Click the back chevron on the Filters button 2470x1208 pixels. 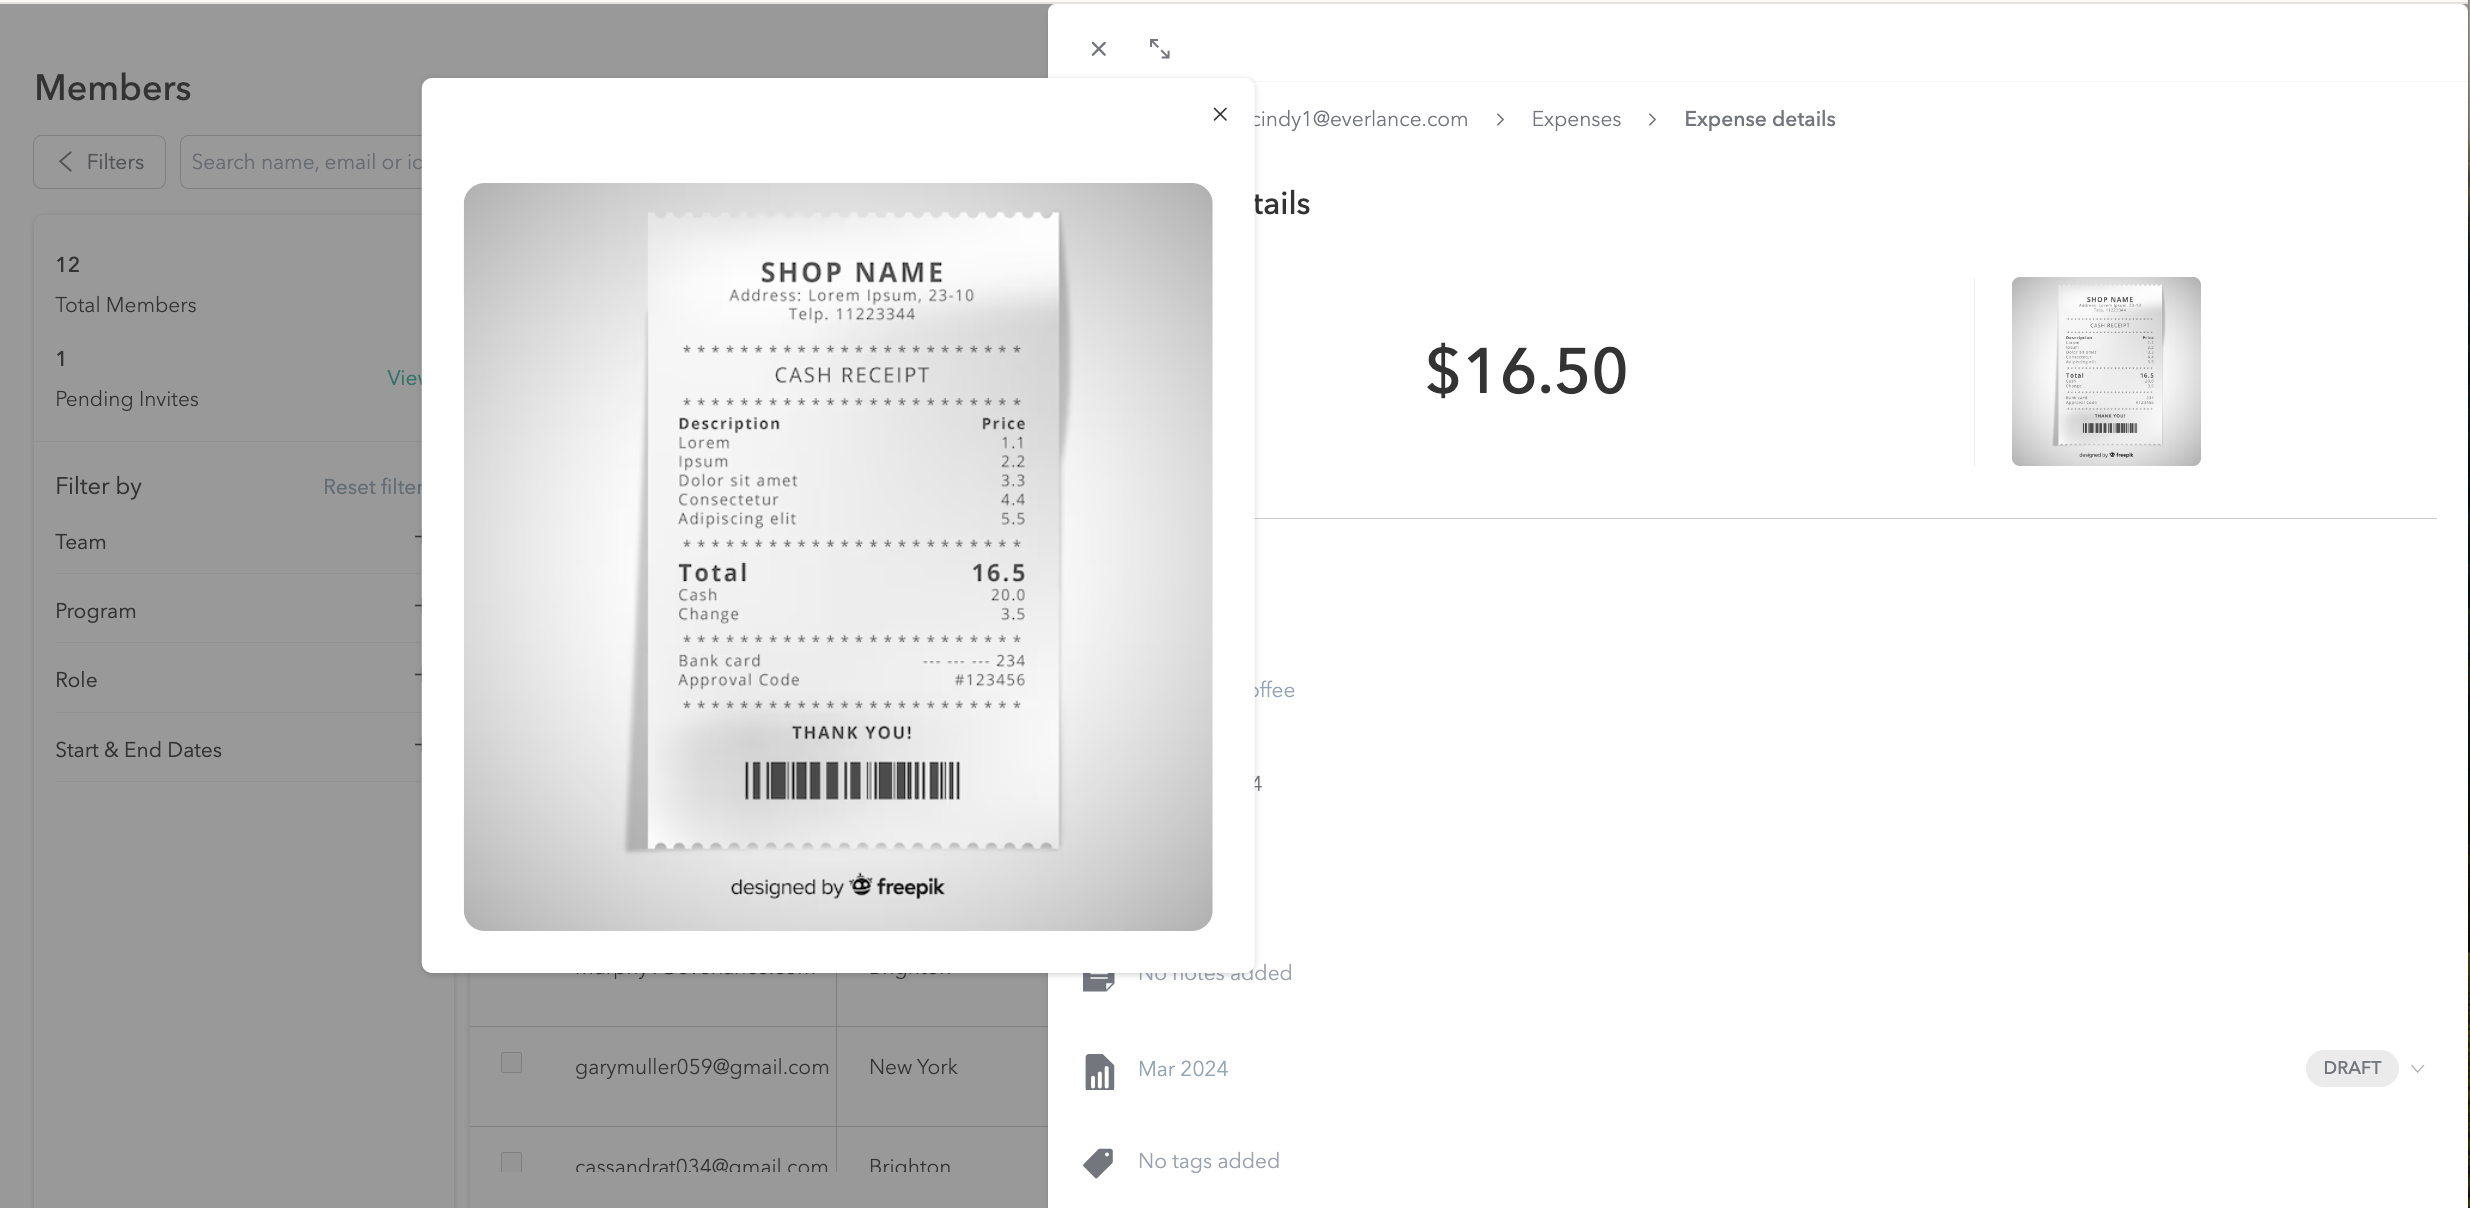66,162
